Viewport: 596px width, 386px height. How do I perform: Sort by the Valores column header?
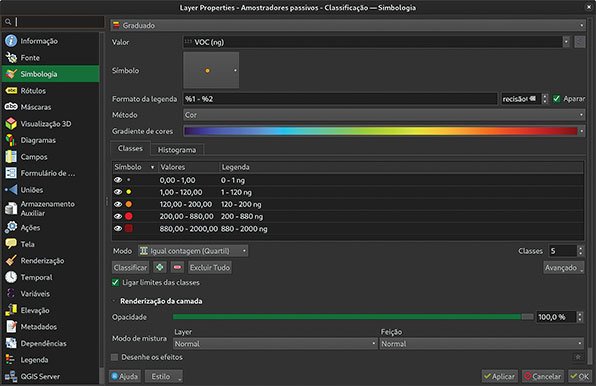pos(189,167)
